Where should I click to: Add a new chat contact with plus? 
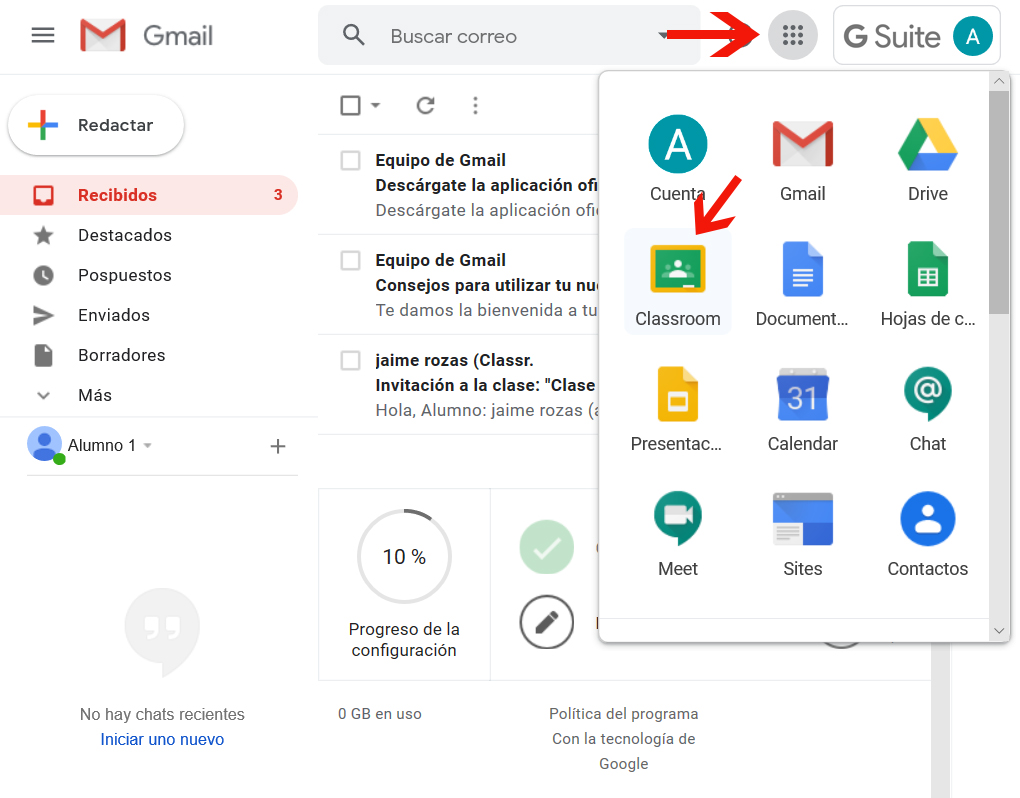(278, 446)
